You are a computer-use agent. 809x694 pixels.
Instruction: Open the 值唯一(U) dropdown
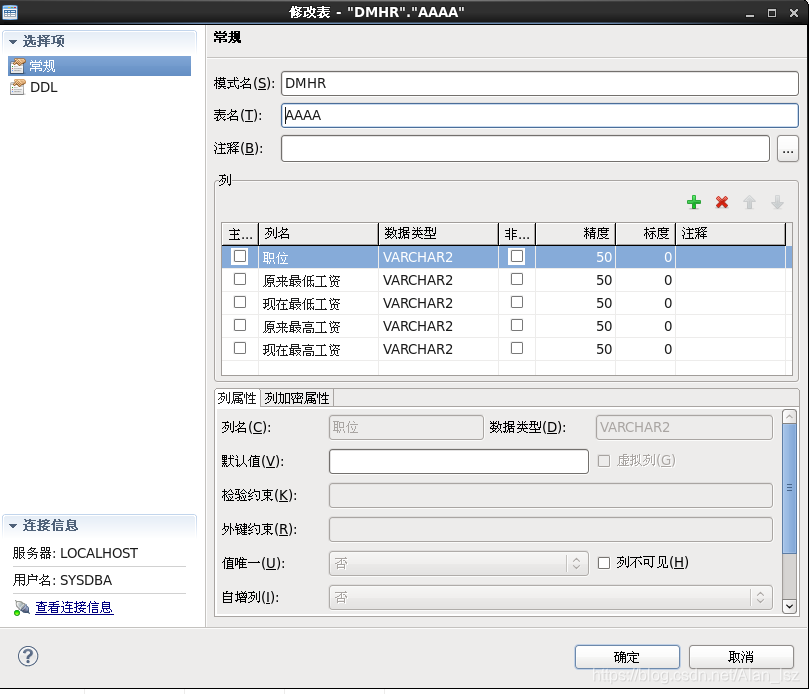pyautogui.click(x=459, y=563)
